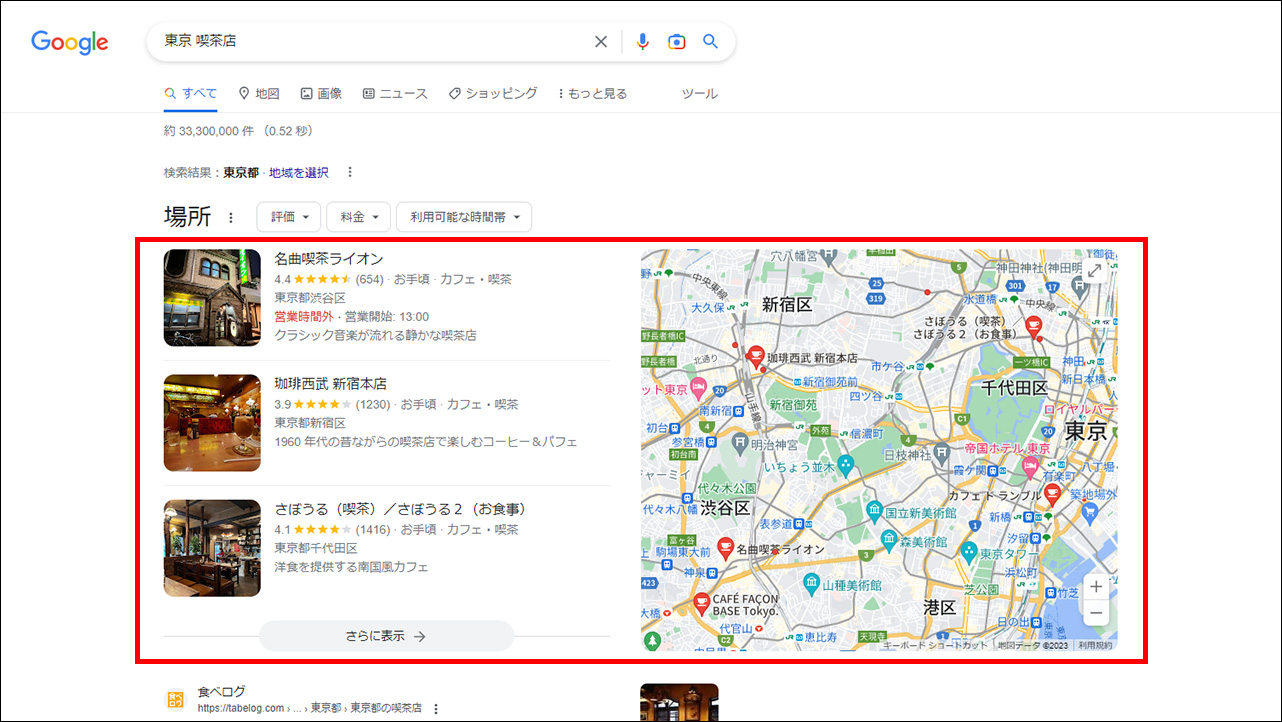1282x722 pixels.
Task: Click the 珈琲西武 新宿本店 map pin
Action: tap(757, 355)
